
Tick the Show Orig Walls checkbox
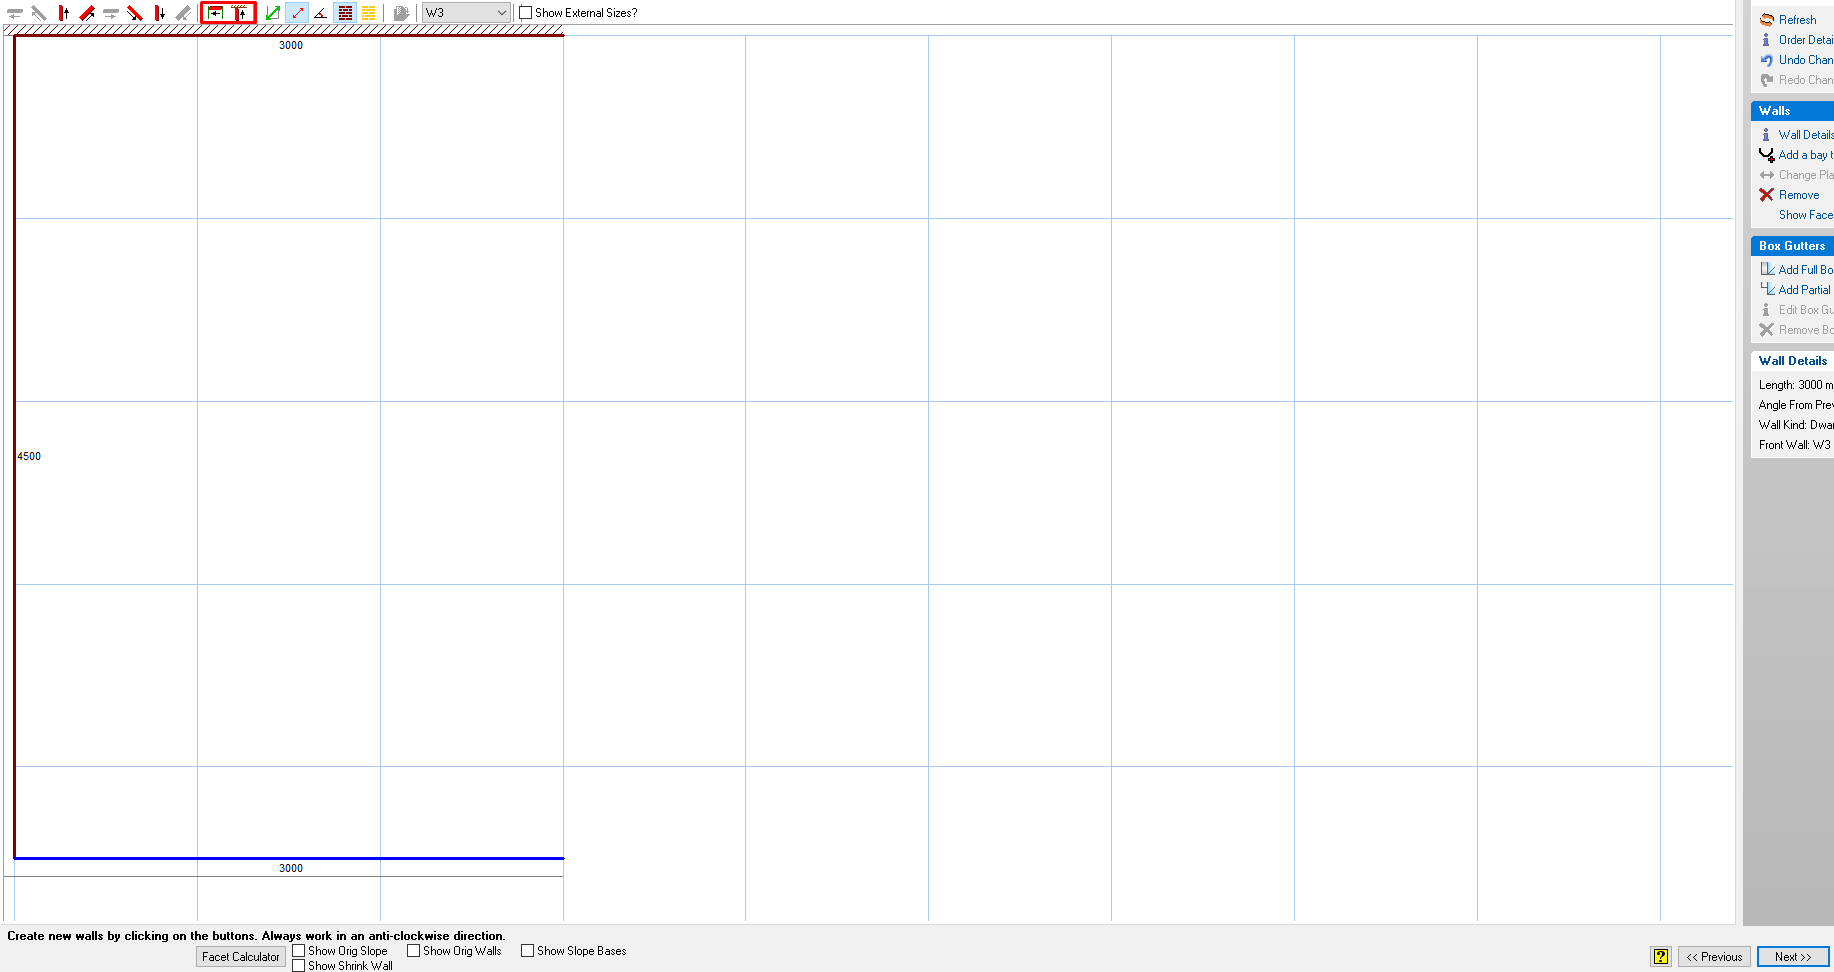pyautogui.click(x=413, y=951)
